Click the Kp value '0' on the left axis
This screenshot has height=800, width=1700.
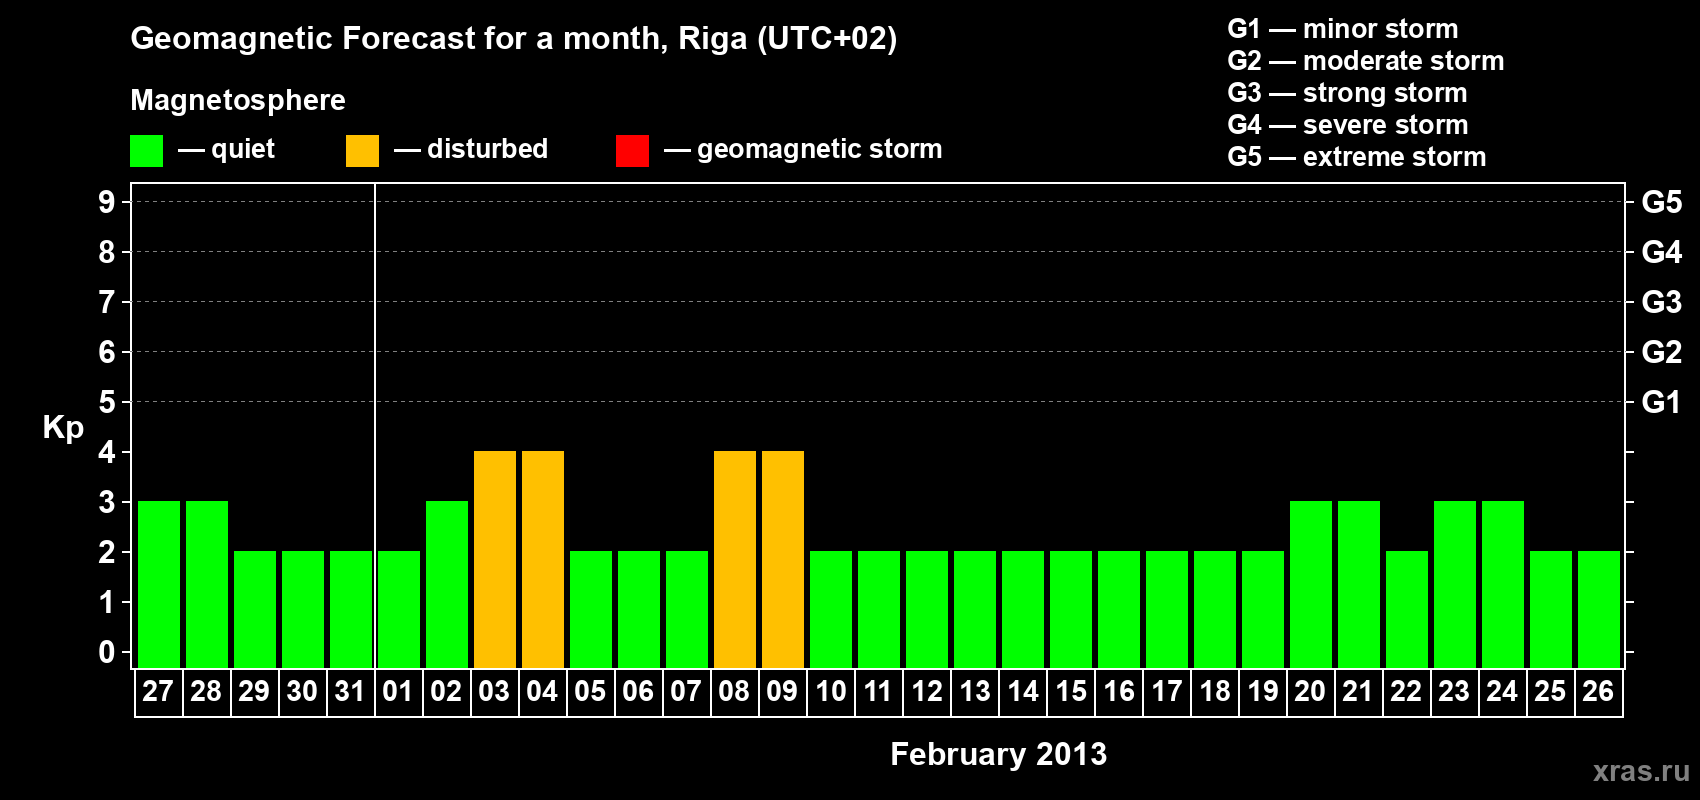coord(107,652)
